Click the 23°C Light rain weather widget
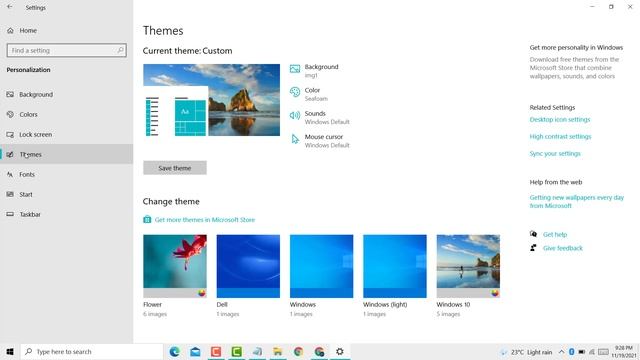640x360 pixels. click(x=526, y=352)
